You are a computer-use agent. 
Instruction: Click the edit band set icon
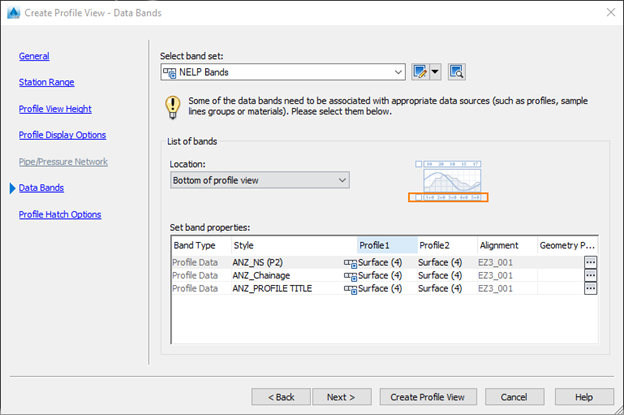[x=420, y=72]
